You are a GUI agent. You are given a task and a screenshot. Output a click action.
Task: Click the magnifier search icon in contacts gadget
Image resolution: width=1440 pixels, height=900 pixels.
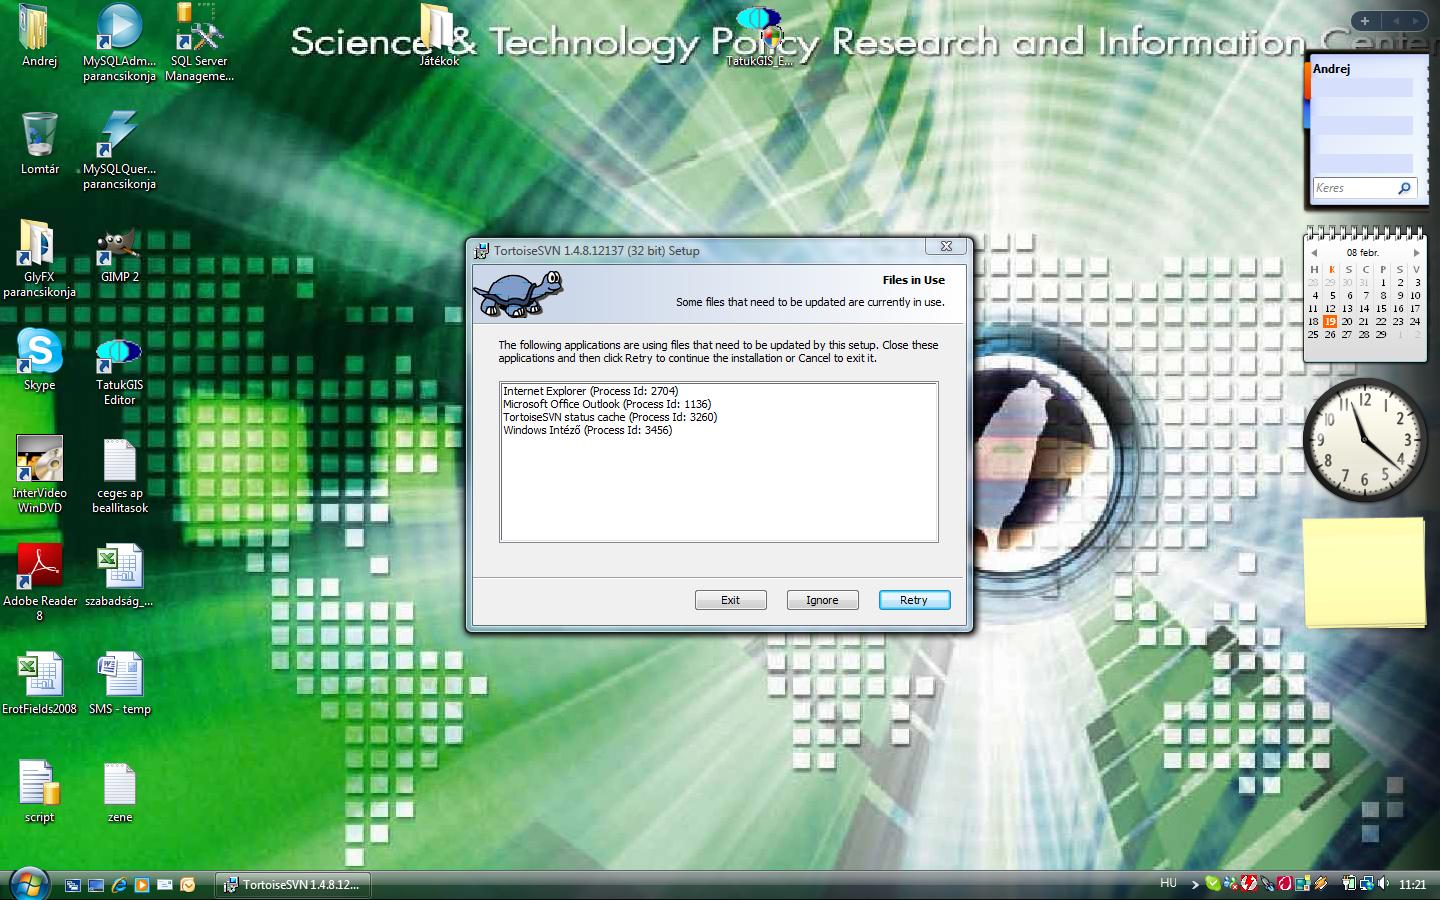click(x=1405, y=188)
